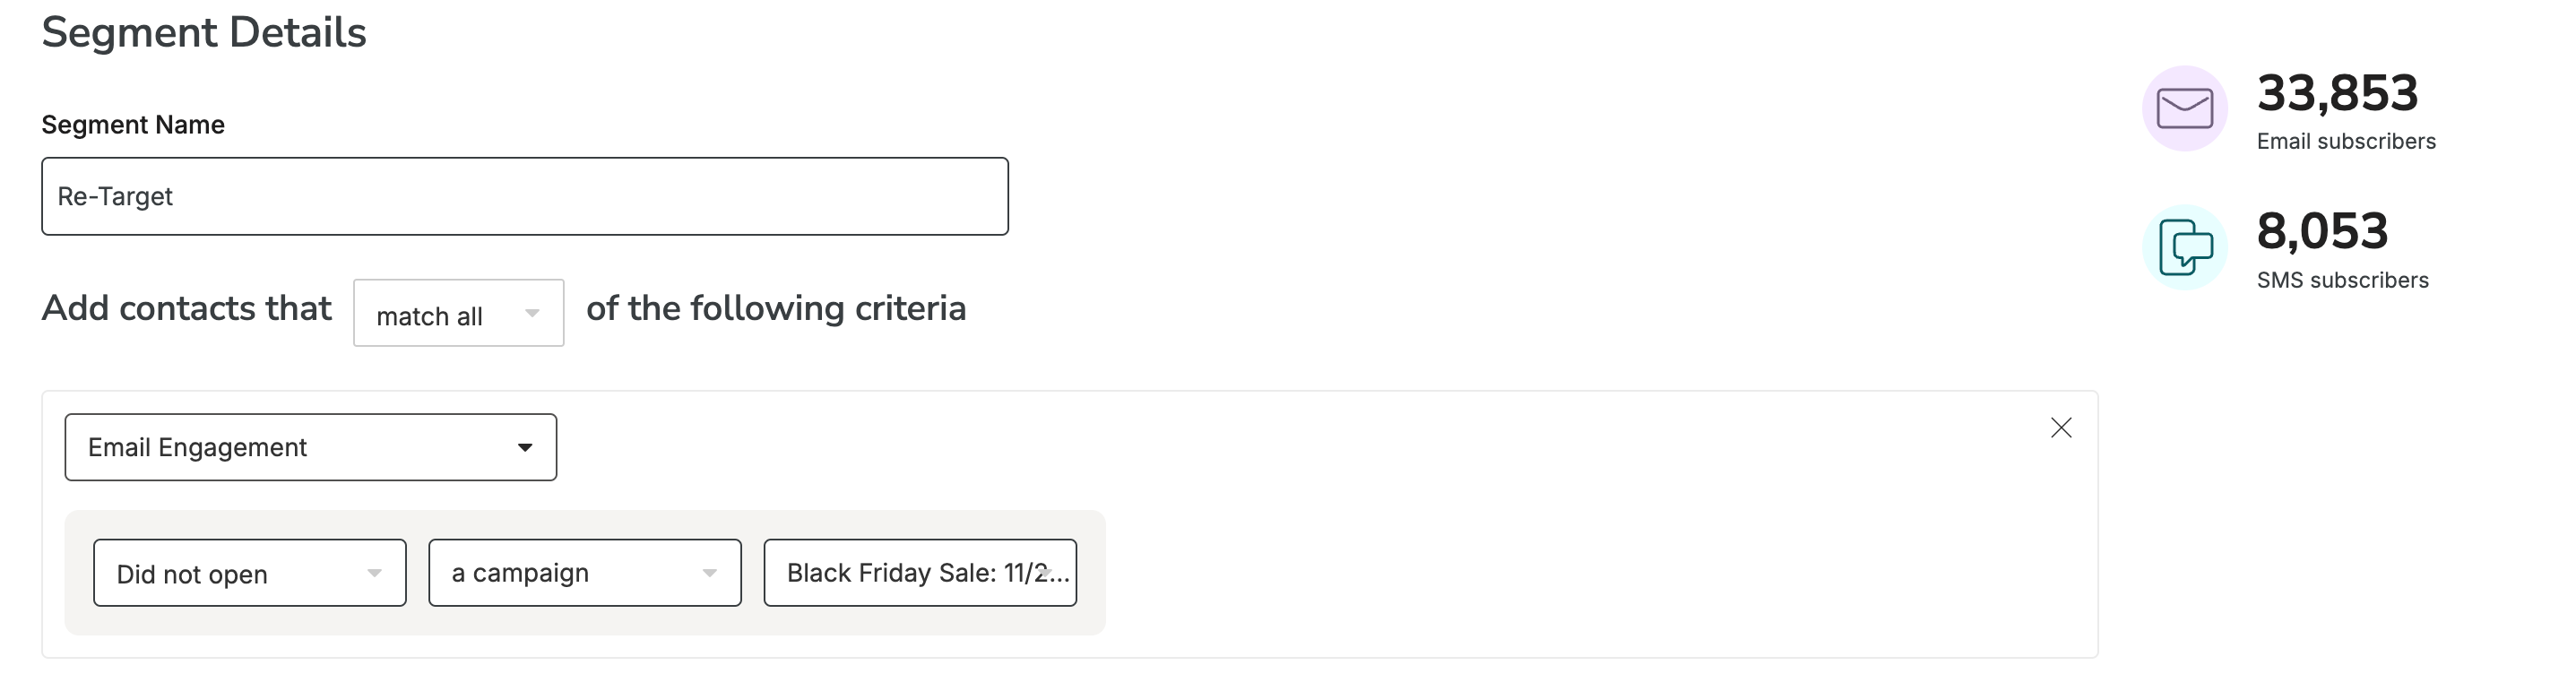Click the 8,053 SMS subscribers count
Image resolution: width=2576 pixels, height=674 pixels.
click(2322, 231)
